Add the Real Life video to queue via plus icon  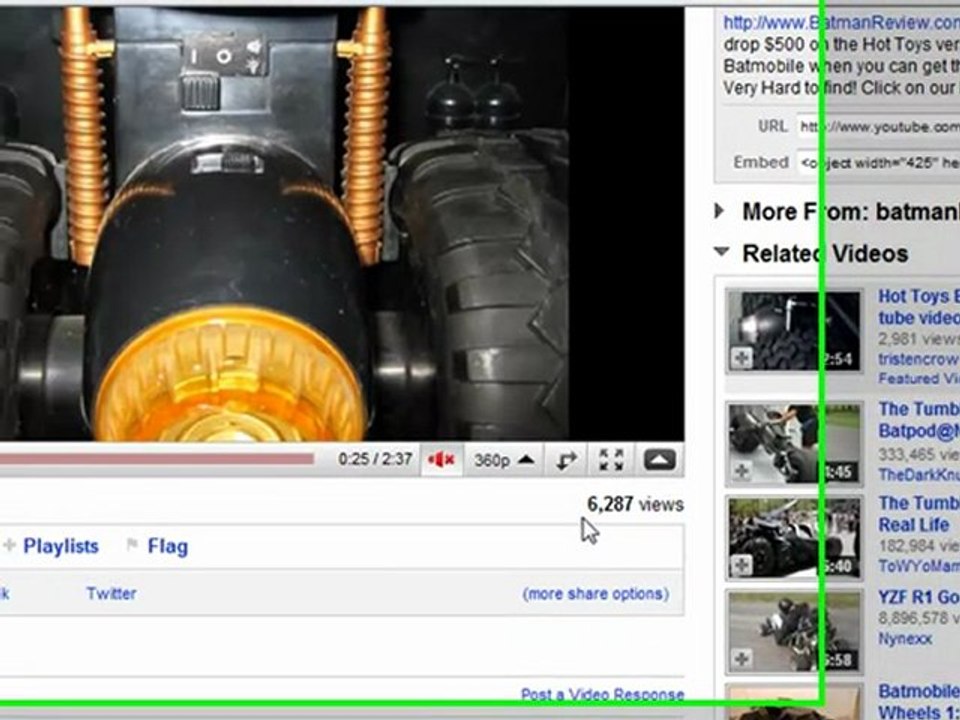[x=742, y=565]
